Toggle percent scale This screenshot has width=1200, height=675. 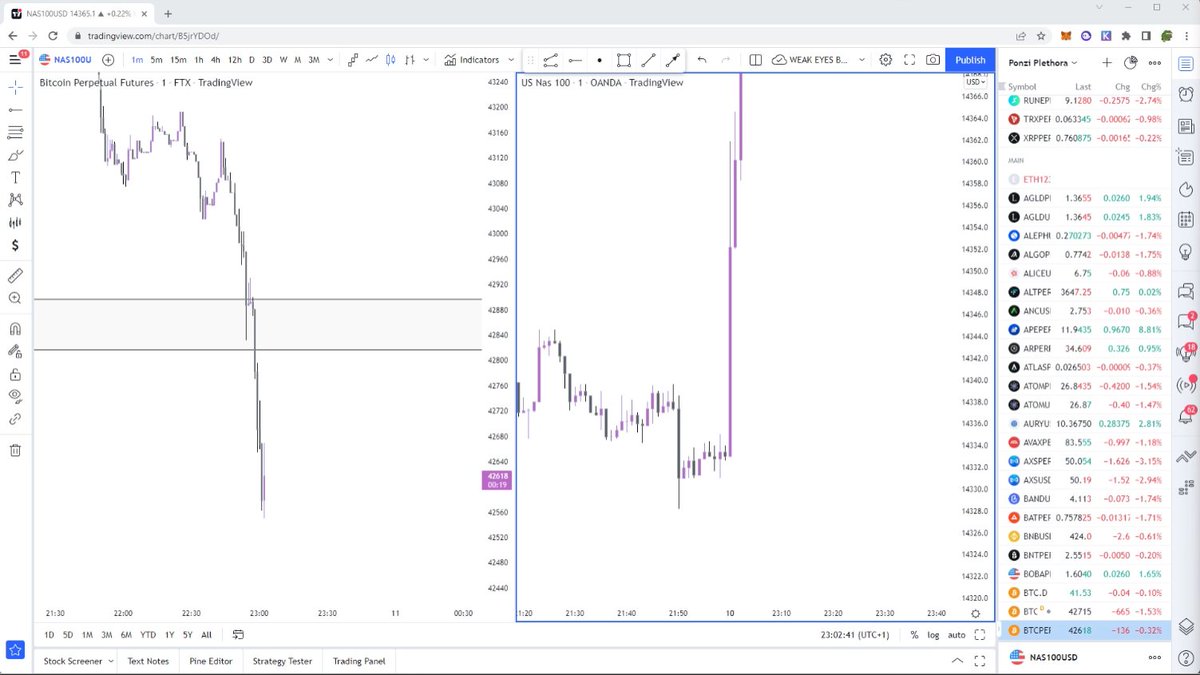pyautogui.click(x=914, y=634)
